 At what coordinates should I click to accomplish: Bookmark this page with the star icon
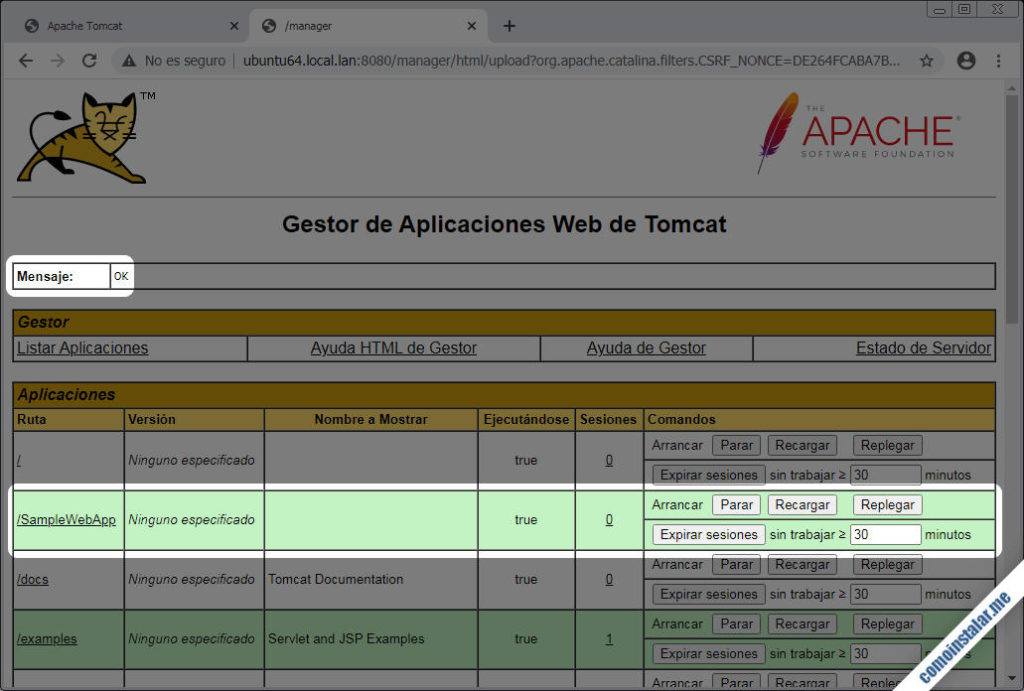coord(926,61)
